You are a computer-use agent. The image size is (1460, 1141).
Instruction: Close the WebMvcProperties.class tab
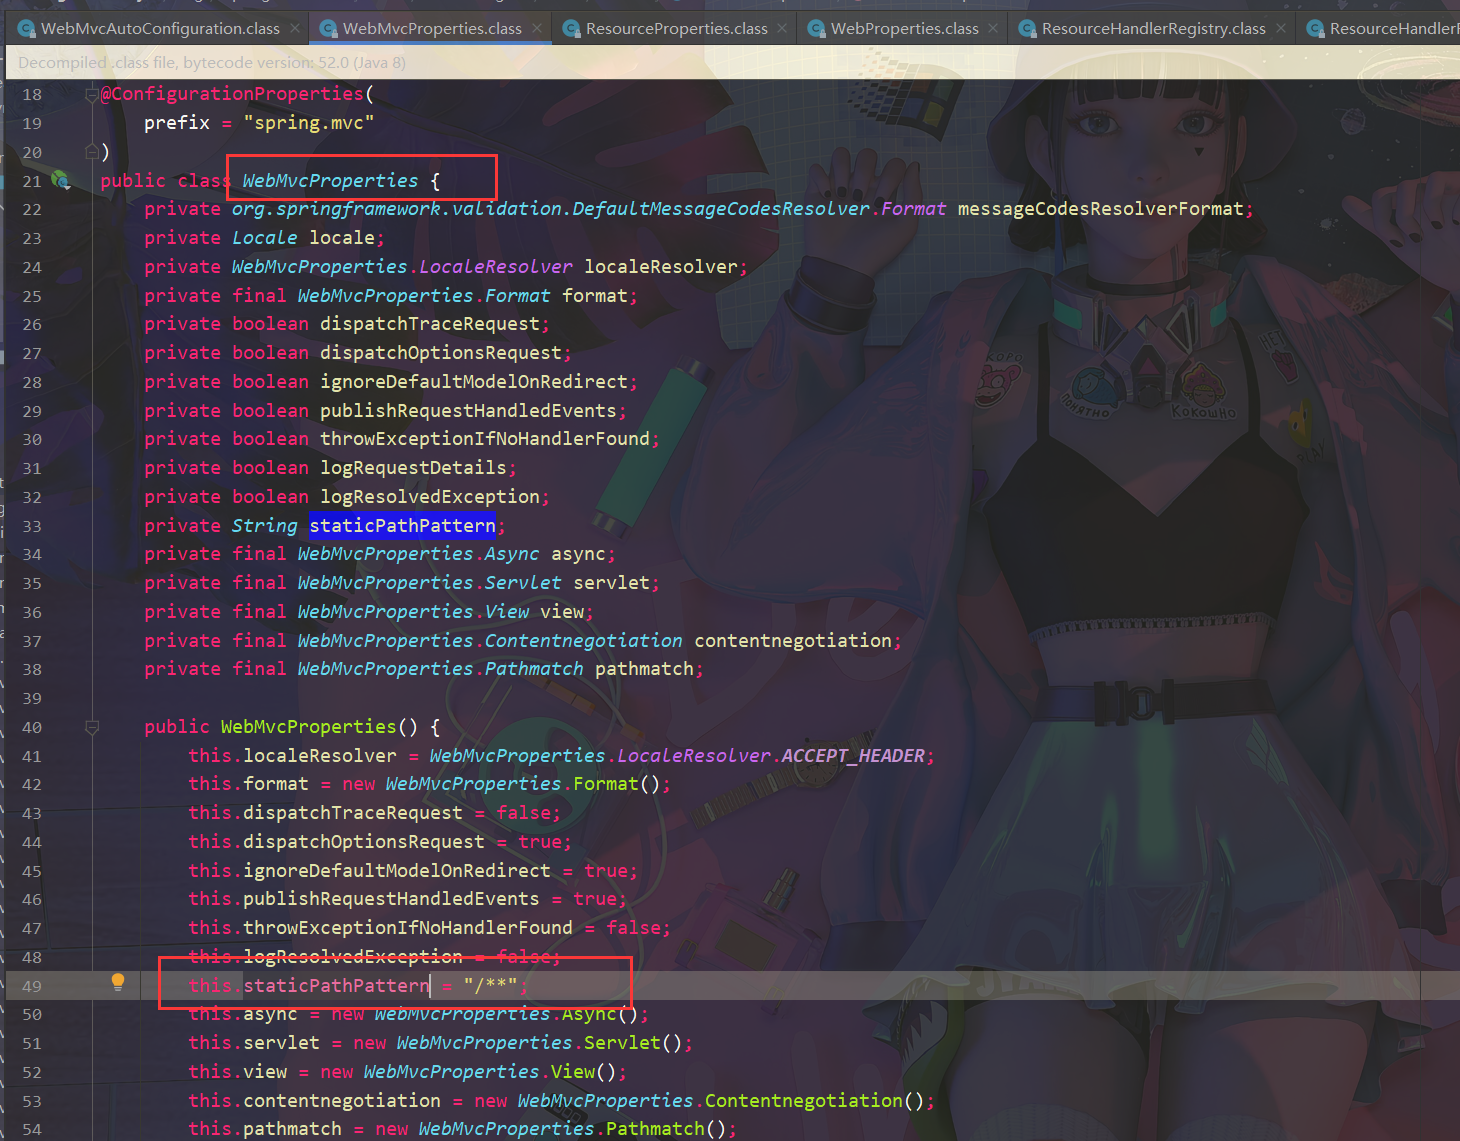537,28
